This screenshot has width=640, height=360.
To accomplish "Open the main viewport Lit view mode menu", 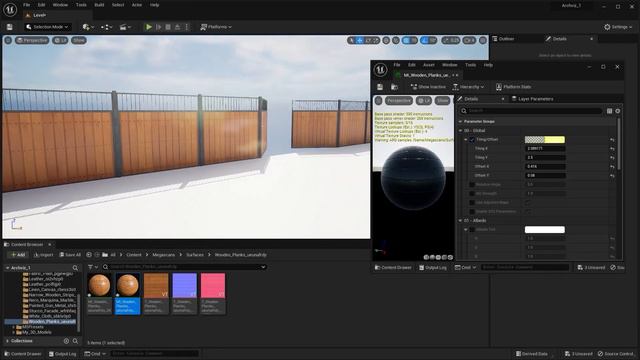I will pos(60,40).
